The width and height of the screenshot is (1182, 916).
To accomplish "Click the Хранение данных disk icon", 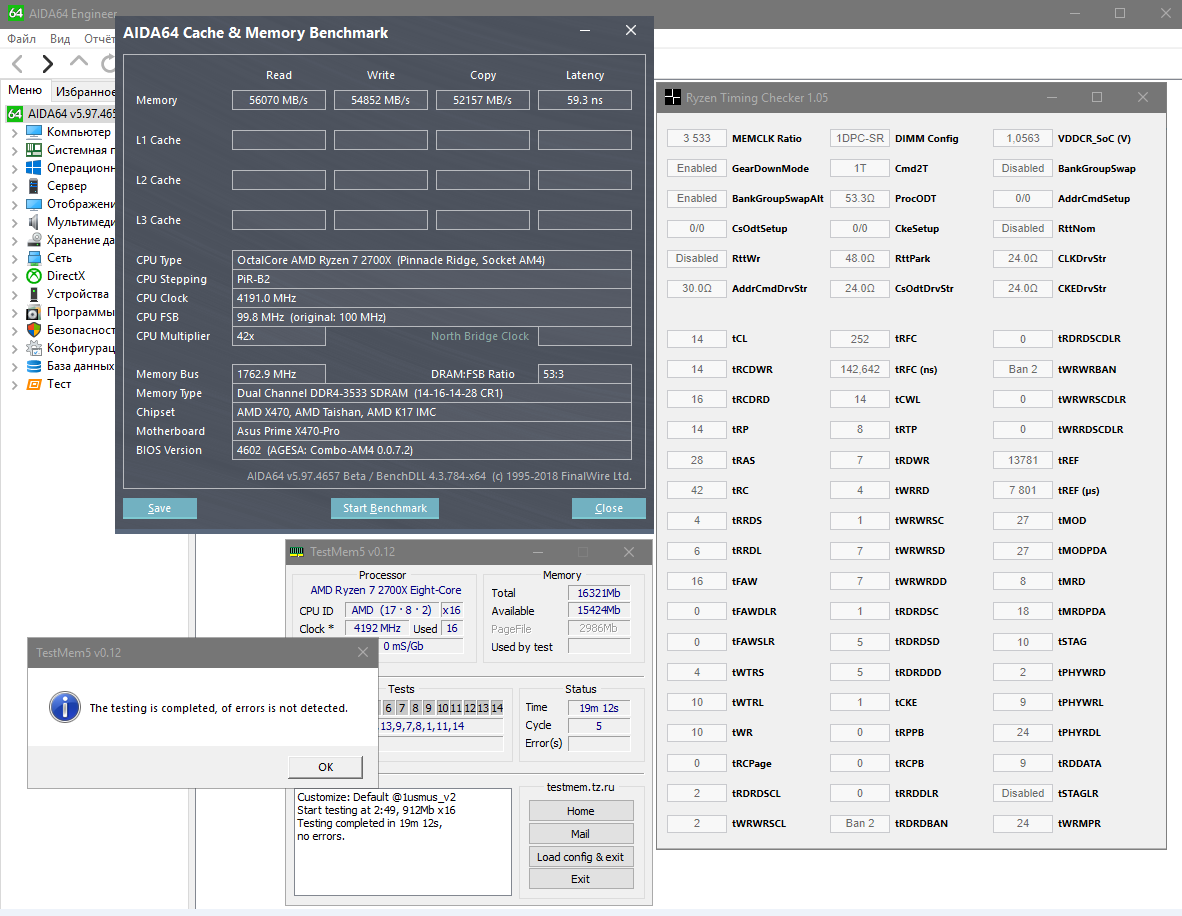I will [34, 240].
